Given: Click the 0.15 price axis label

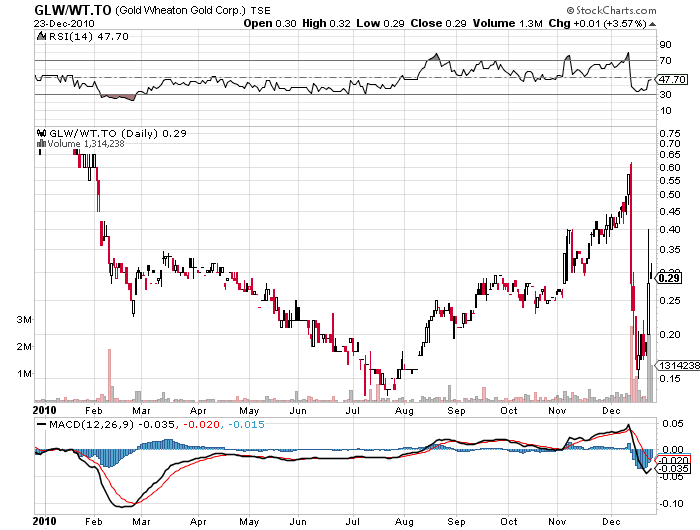Looking at the screenshot, I should pos(670,378).
